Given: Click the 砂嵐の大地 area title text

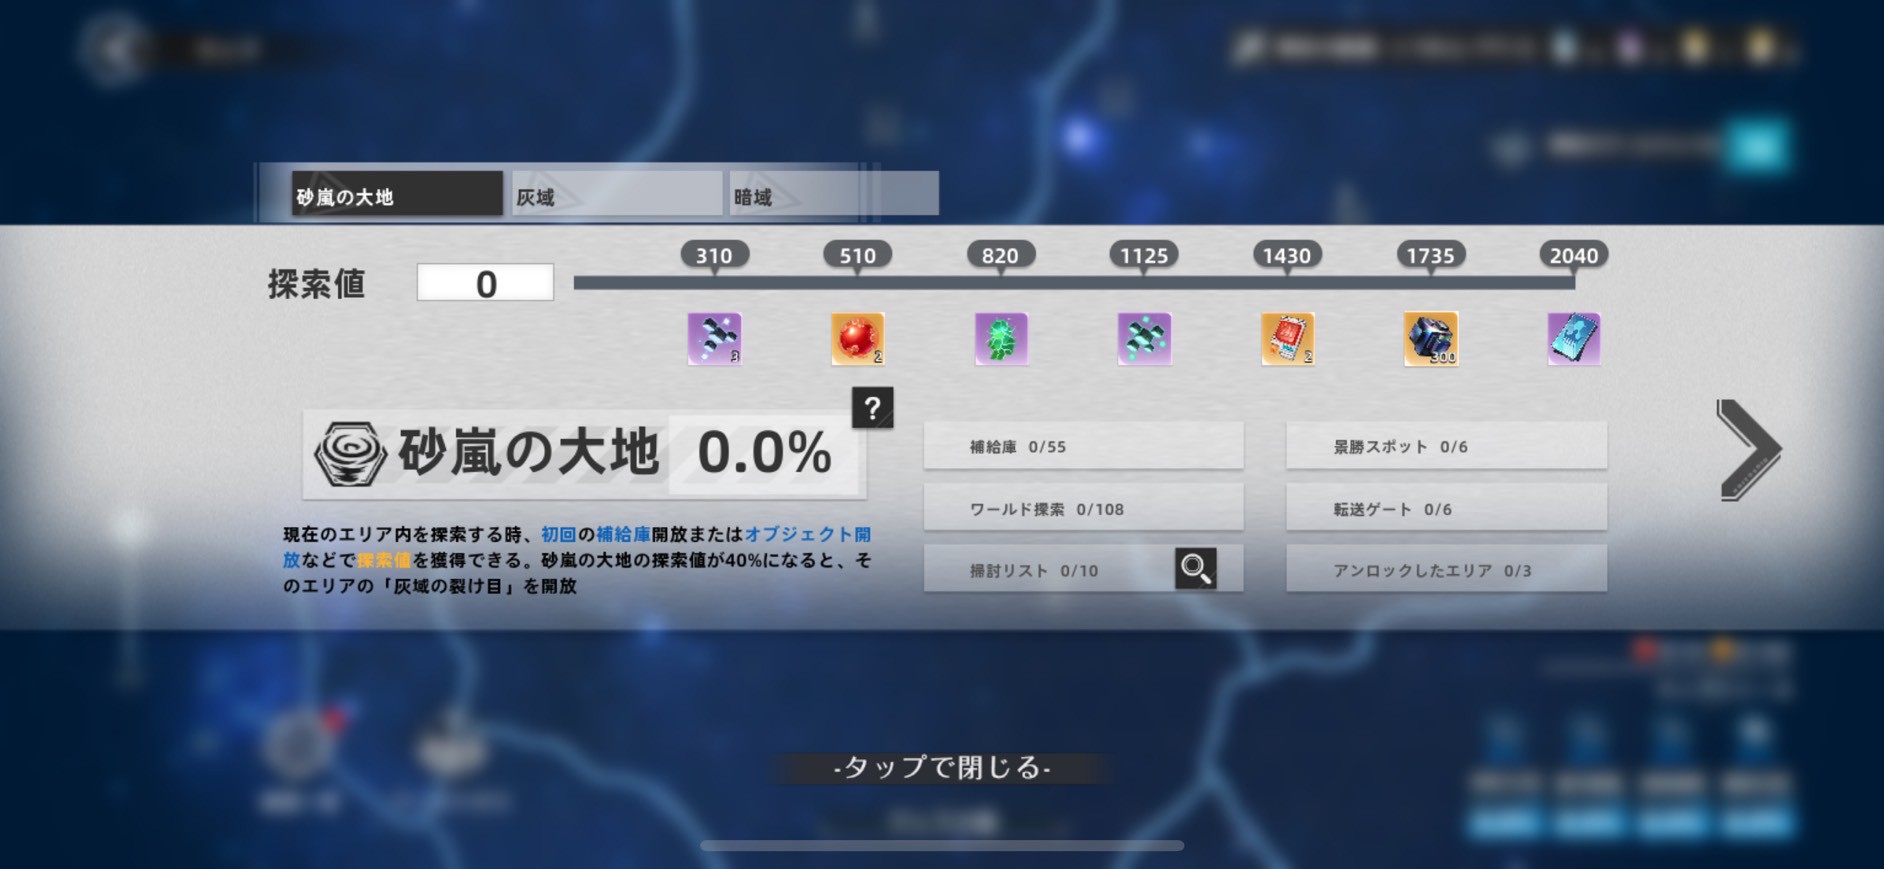Looking at the screenshot, I should [x=529, y=451].
